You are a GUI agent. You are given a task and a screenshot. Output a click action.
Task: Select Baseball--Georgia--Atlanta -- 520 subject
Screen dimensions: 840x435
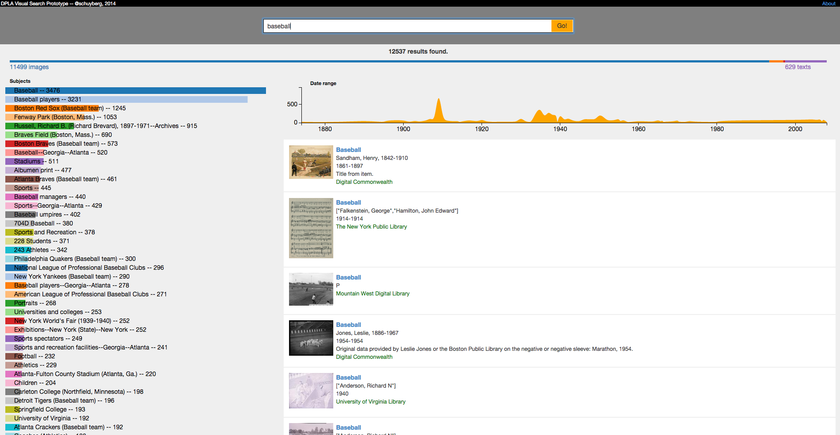click(56, 152)
